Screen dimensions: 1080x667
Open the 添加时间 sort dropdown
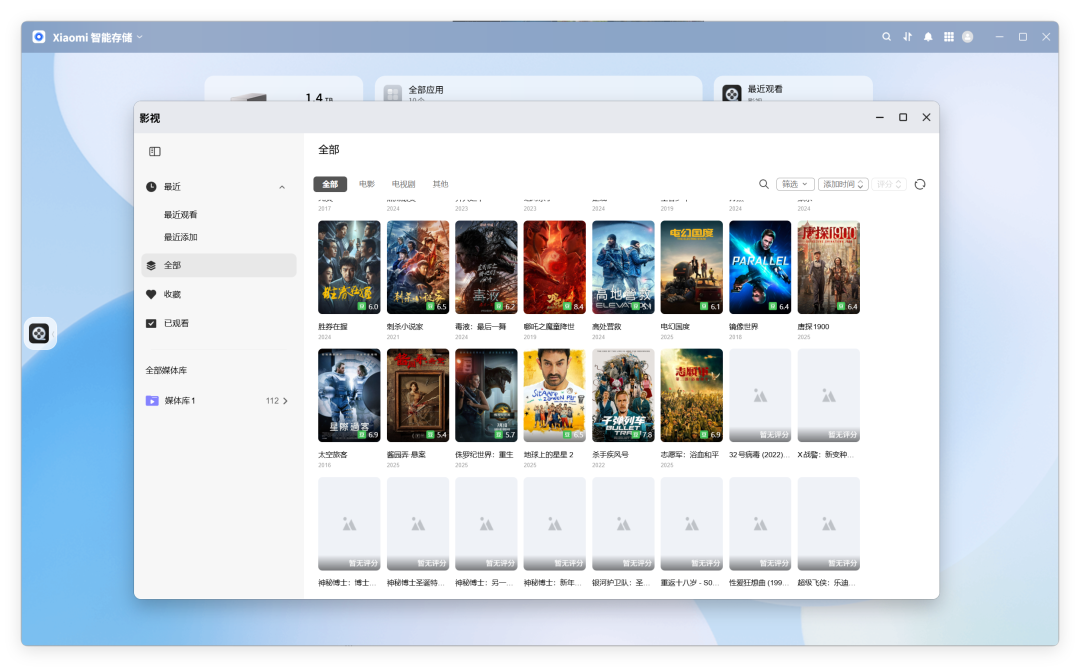coord(843,184)
